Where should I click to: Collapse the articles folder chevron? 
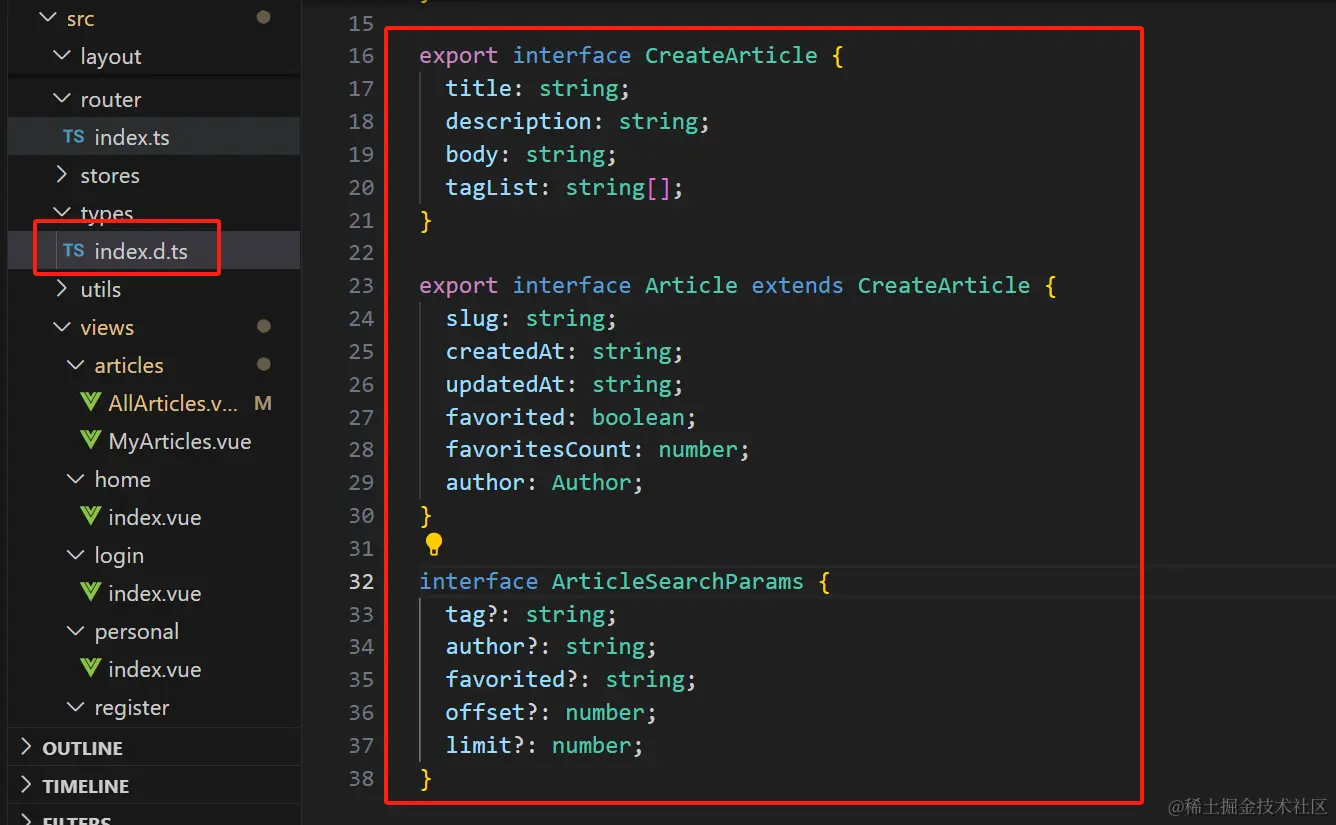tap(75, 365)
